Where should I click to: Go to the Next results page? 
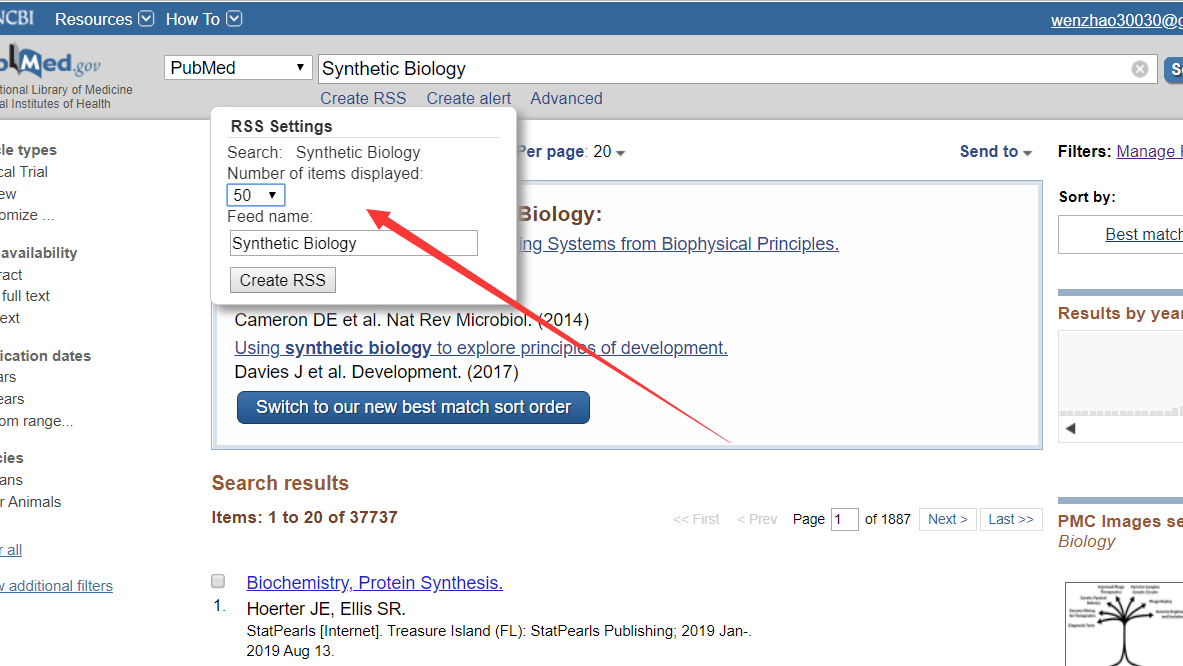coord(947,519)
